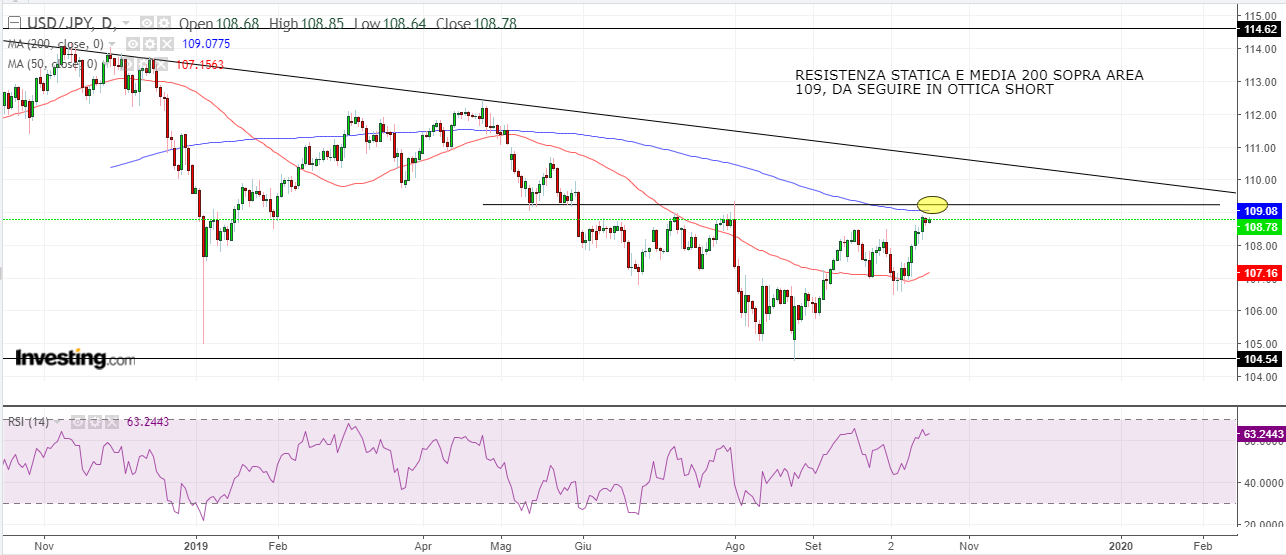This screenshot has height=555, width=1286.
Task: Click the 2020 label on time axis
Action: coord(1121,546)
